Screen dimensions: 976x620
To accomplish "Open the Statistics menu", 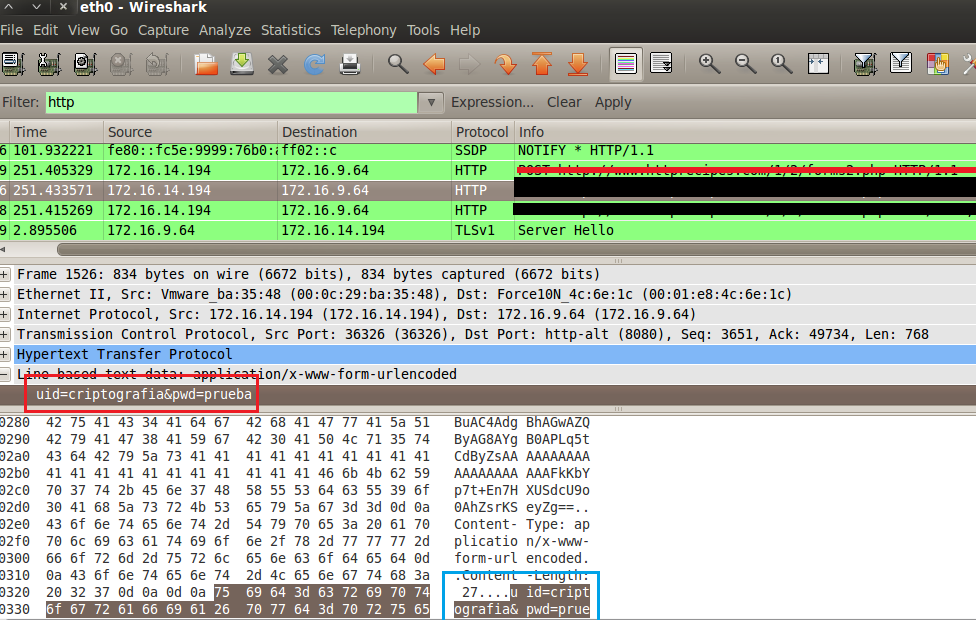I will [x=291, y=30].
